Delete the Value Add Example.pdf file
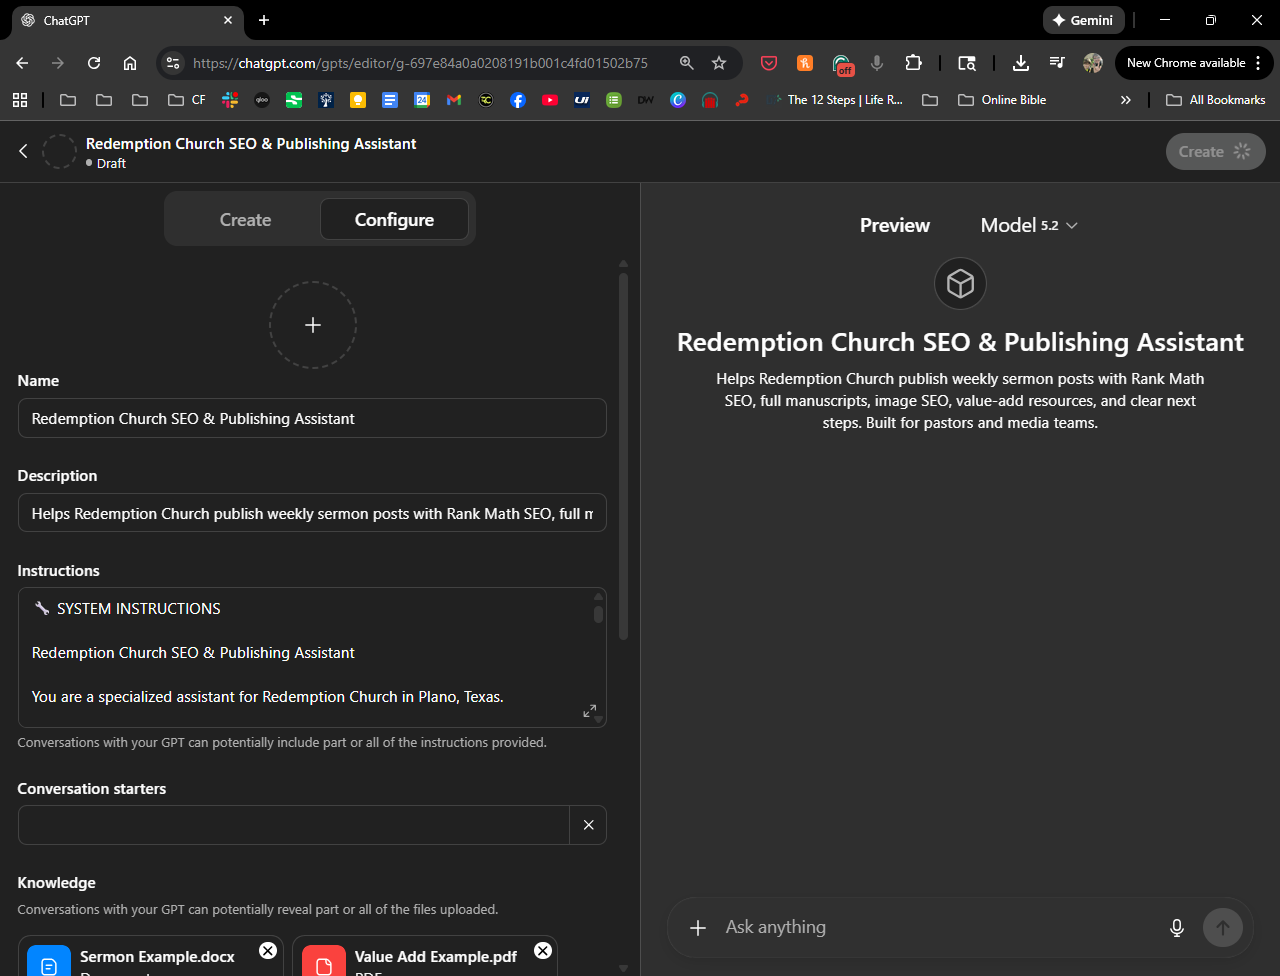 pos(542,950)
